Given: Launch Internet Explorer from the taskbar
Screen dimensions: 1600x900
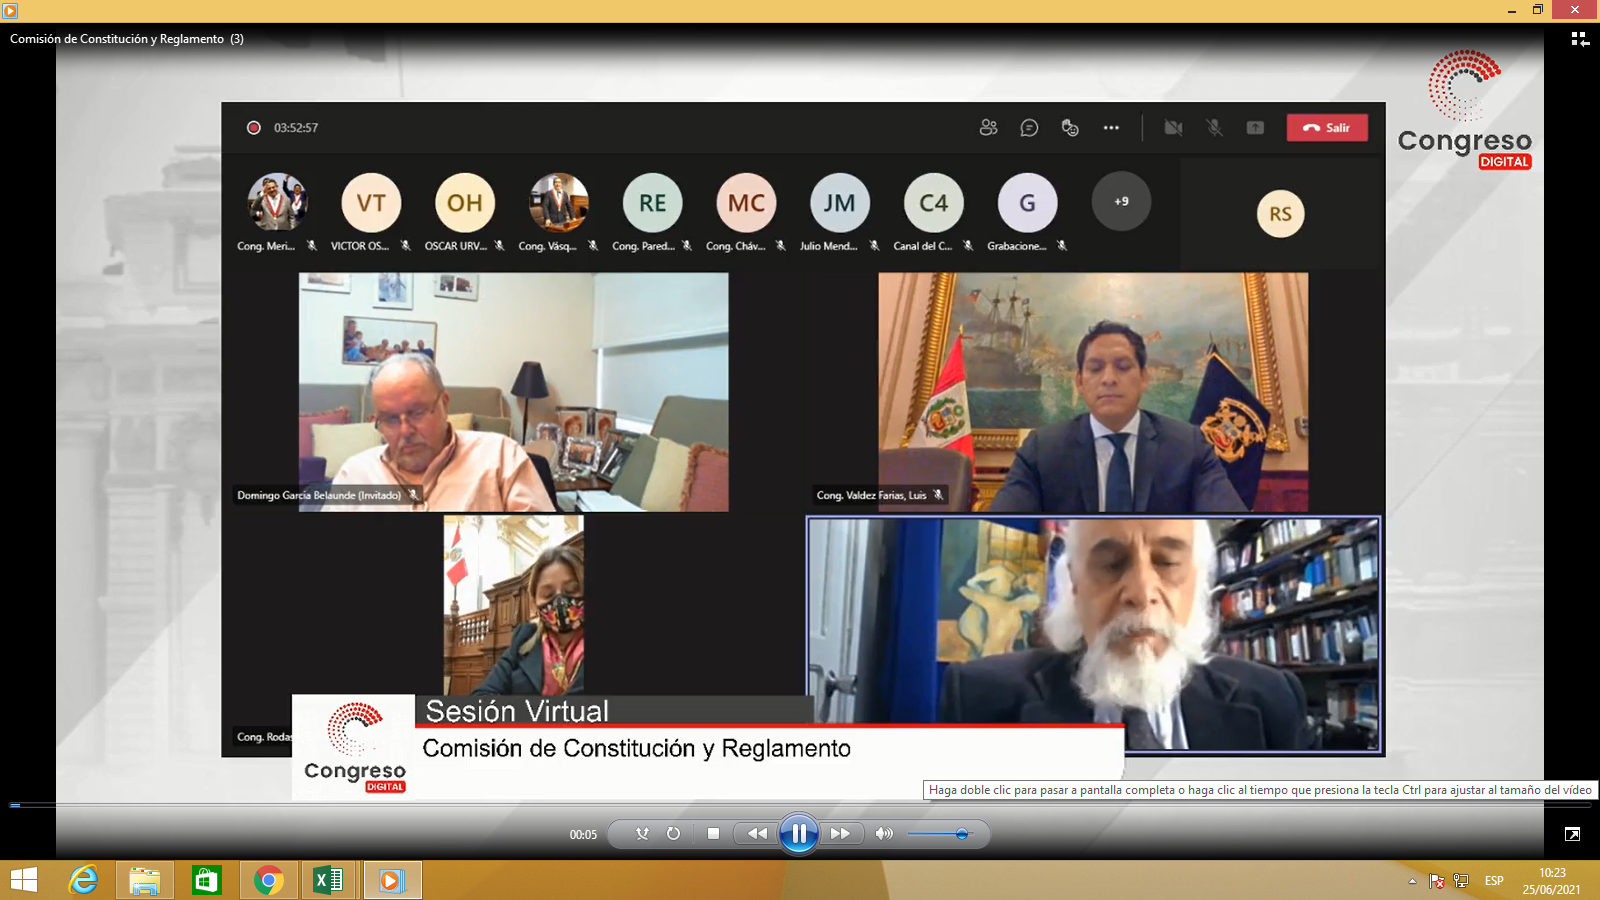Looking at the screenshot, I should pyautogui.click(x=83, y=880).
